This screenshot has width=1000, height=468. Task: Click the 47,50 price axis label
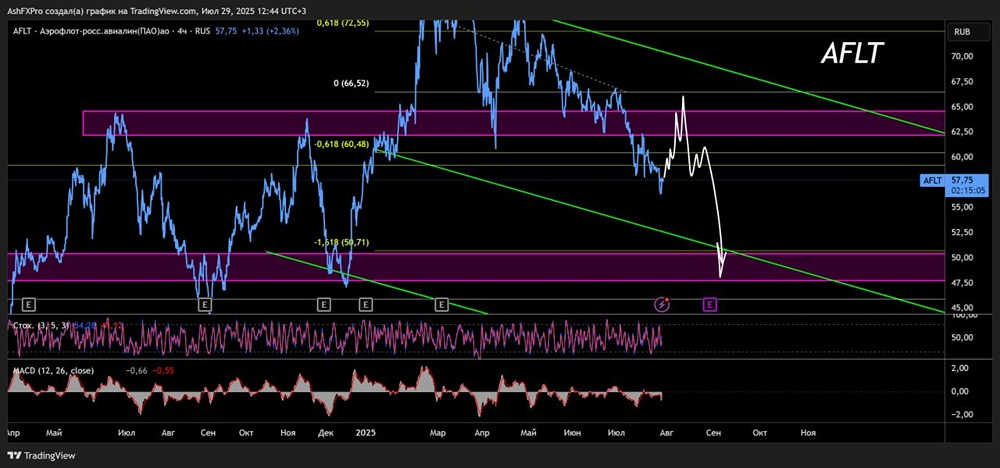tap(962, 282)
